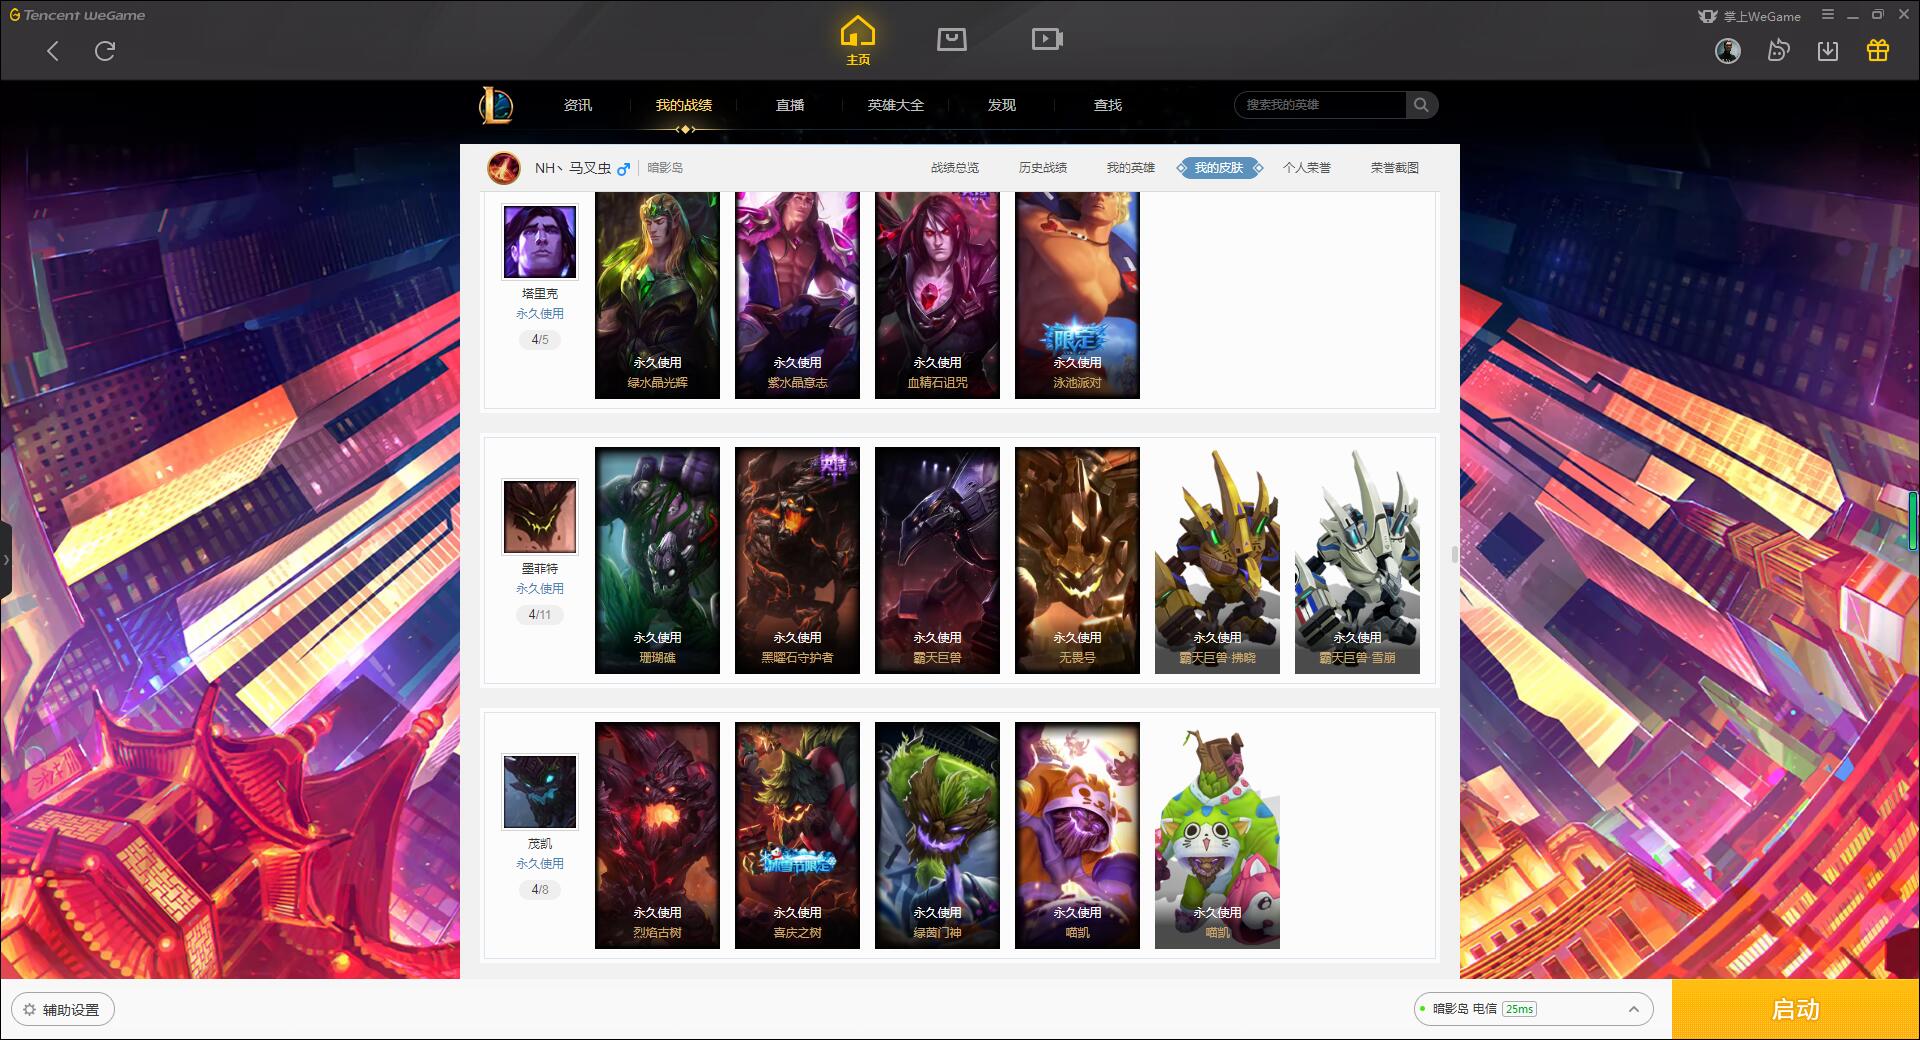Open the 喜庆之树 skin card
This screenshot has width=1920, height=1040.
click(x=797, y=835)
